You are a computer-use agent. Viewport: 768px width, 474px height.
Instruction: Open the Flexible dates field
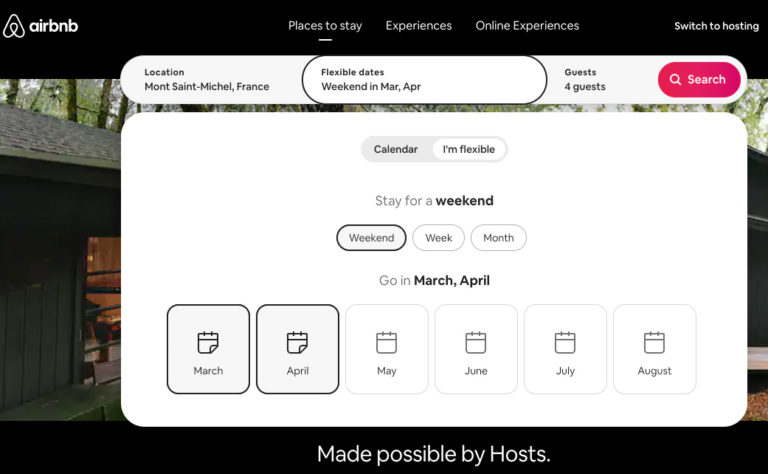424,79
